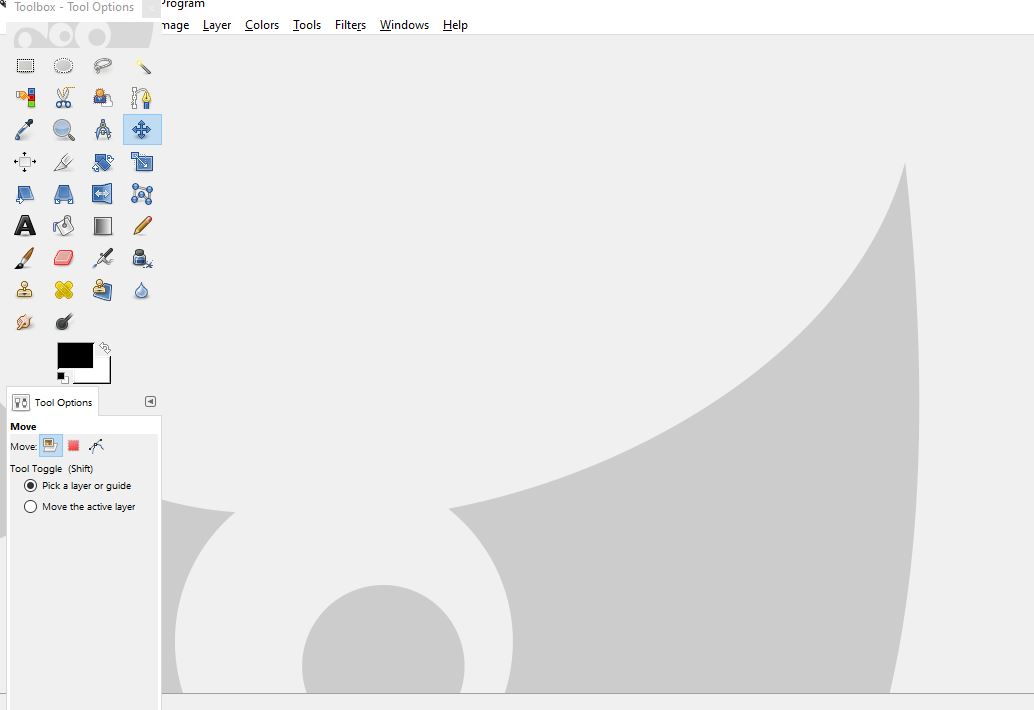
Task: Pick the Smudge finger tool
Action: [x=25, y=322]
